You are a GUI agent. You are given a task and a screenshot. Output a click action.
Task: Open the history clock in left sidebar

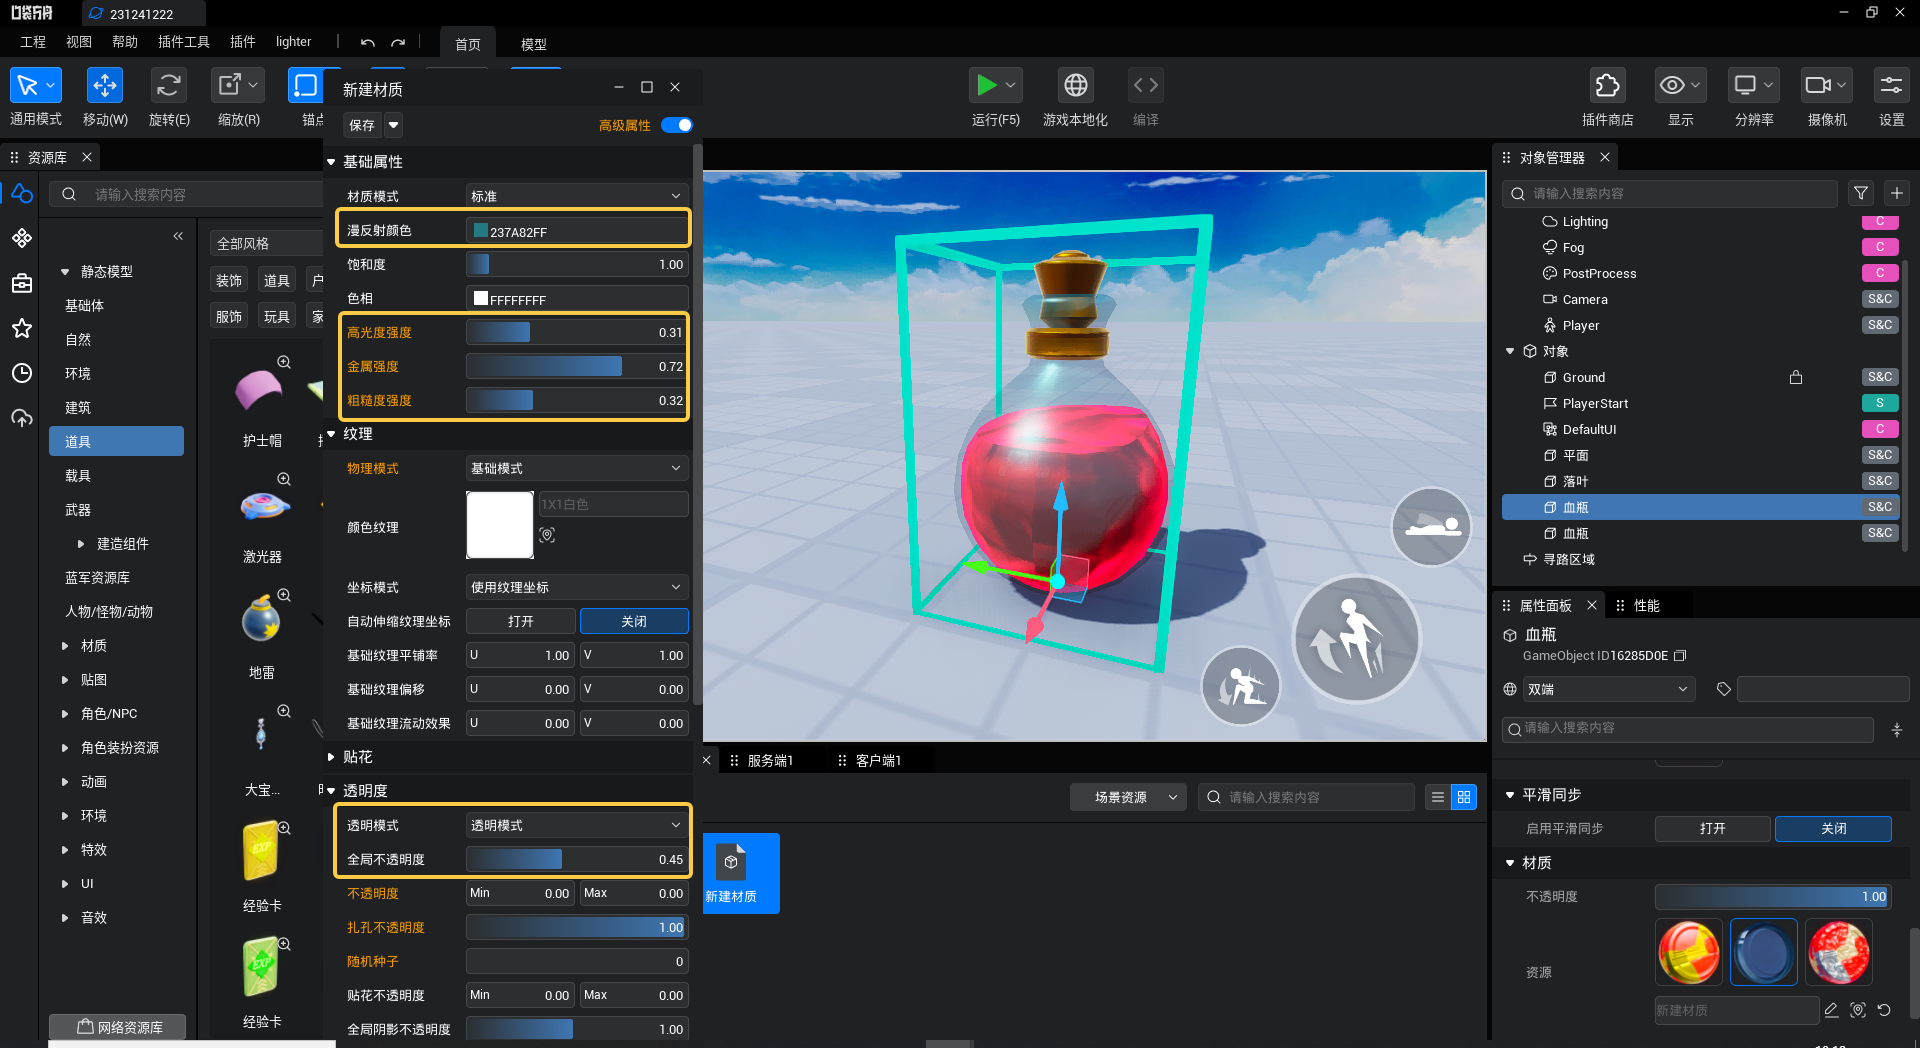[x=22, y=373]
